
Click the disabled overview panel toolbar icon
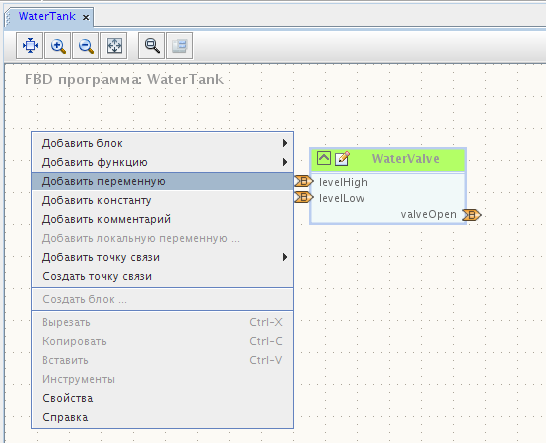pos(180,46)
